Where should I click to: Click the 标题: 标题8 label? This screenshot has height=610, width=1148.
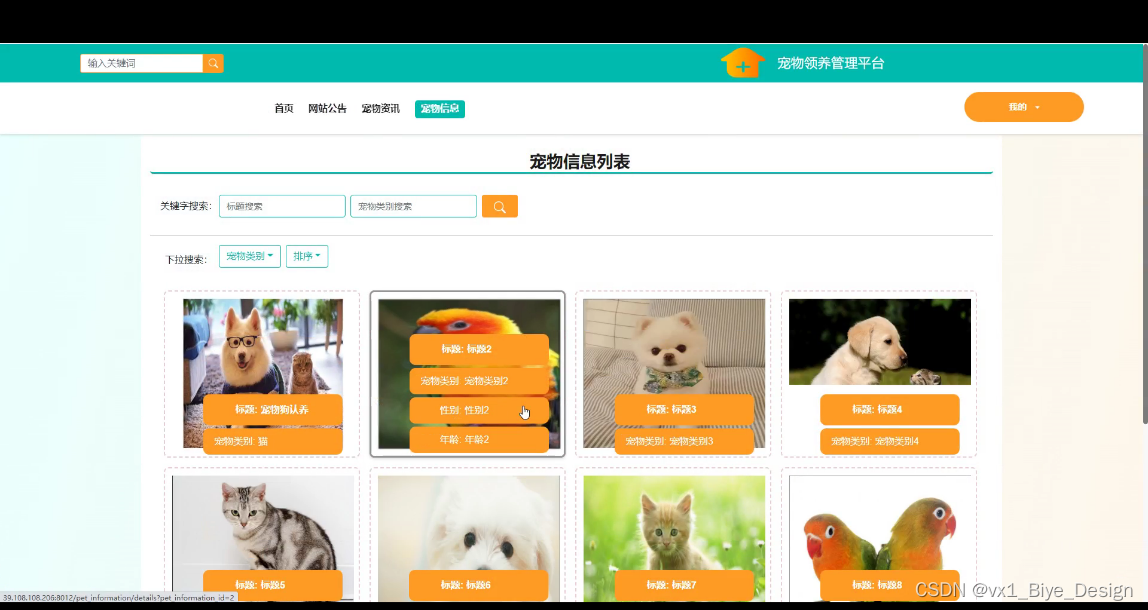coord(890,585)
